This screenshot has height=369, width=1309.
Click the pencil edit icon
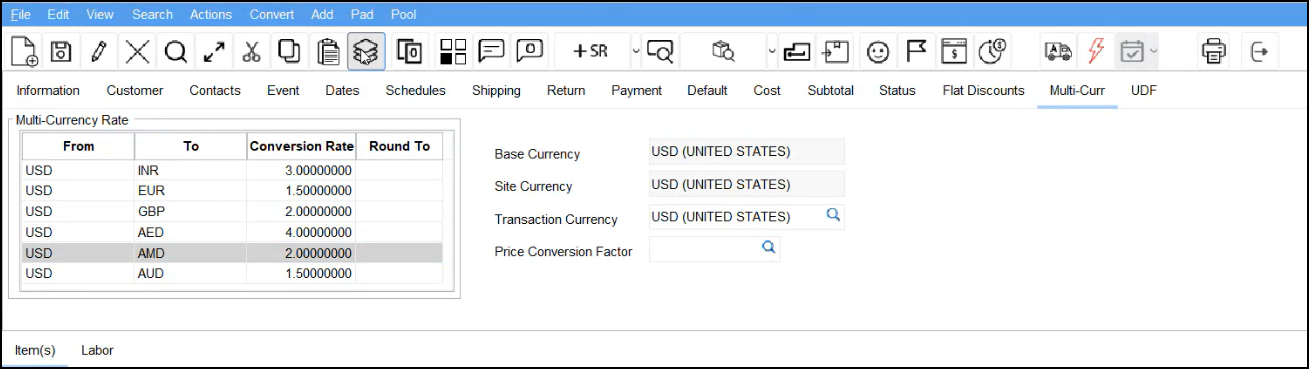pos(98,51)
